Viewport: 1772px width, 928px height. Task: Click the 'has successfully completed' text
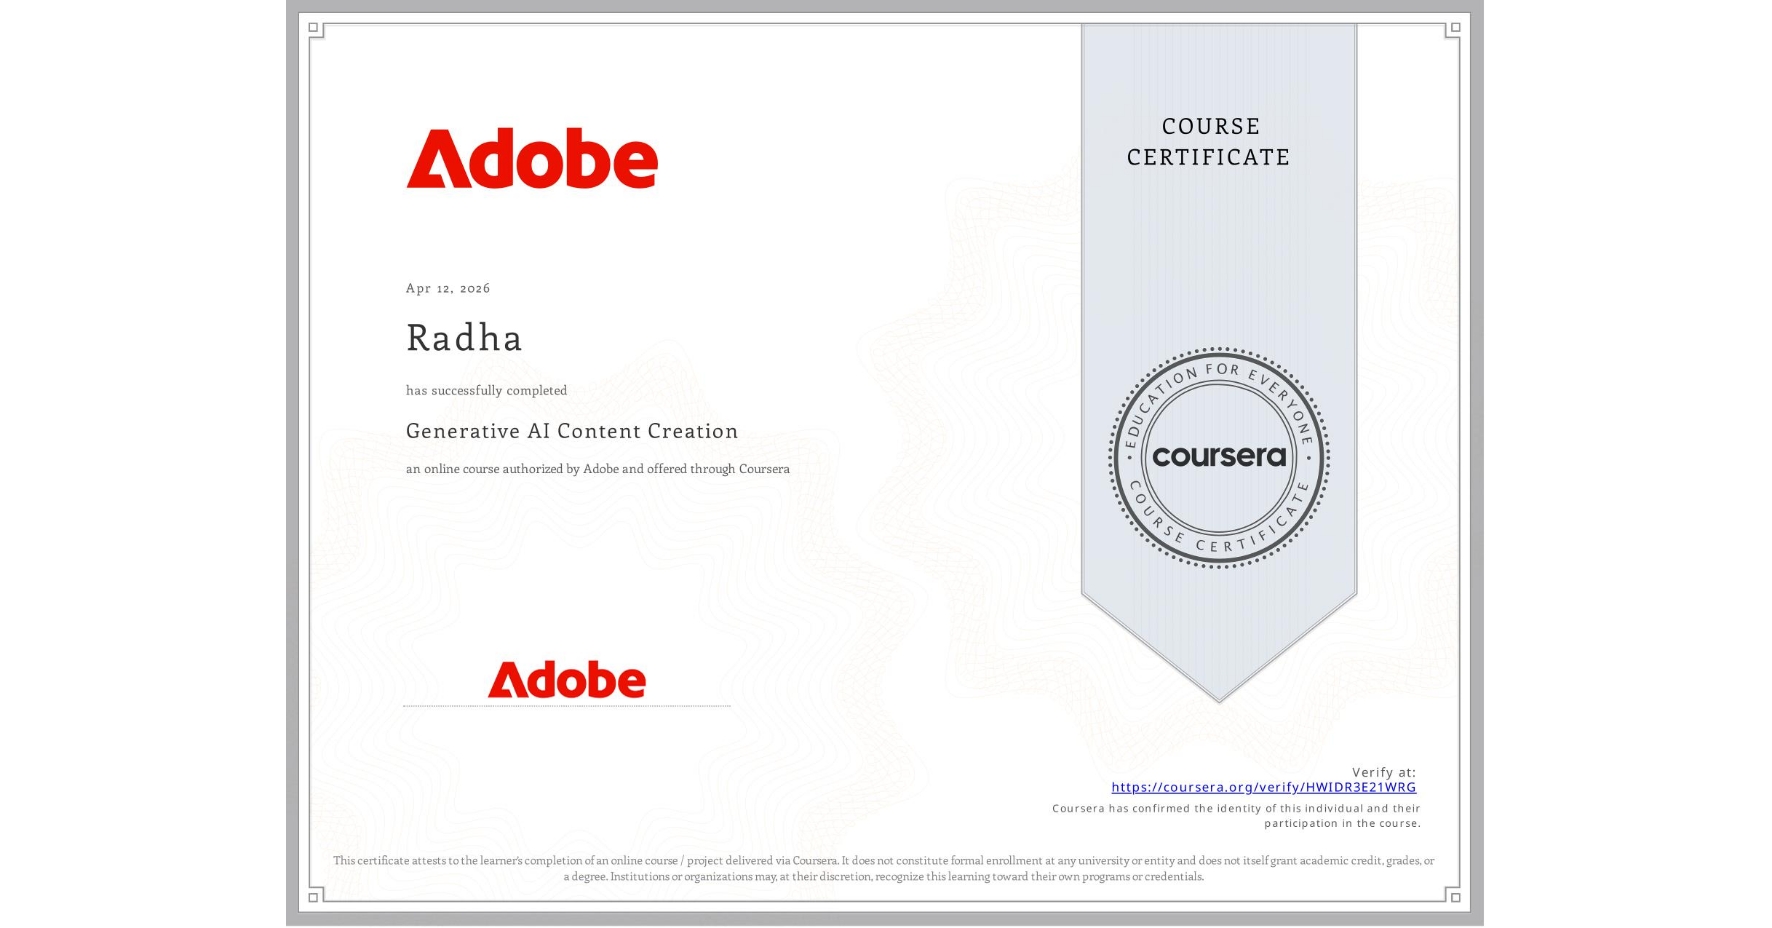[x=486, y=390]
